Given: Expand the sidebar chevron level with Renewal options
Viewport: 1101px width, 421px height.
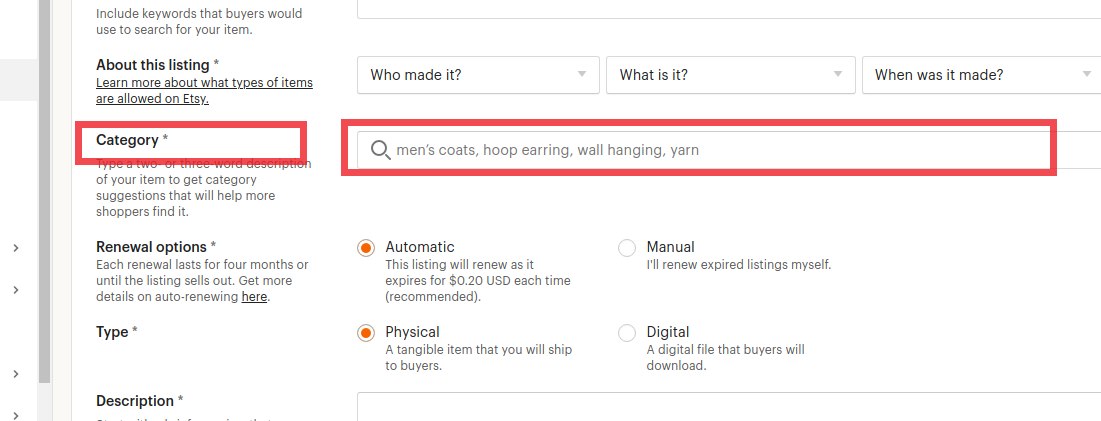Looking at the screenshot, I should 15,248.
